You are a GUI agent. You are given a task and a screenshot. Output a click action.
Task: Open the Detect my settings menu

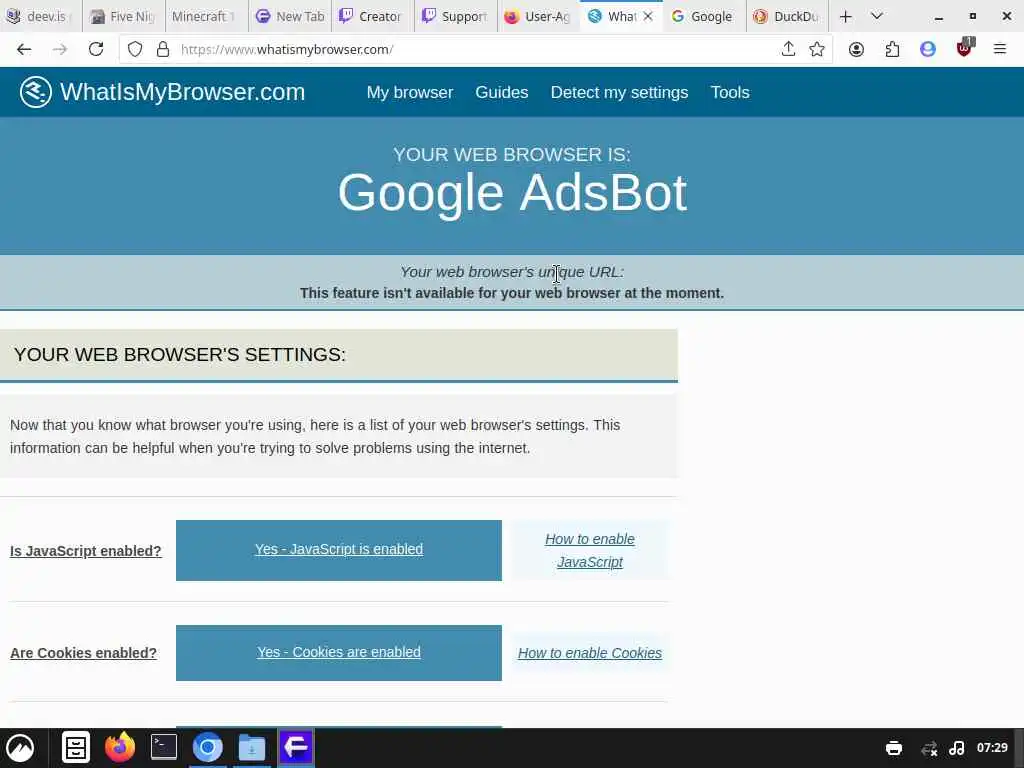click(x=619, y=93)
